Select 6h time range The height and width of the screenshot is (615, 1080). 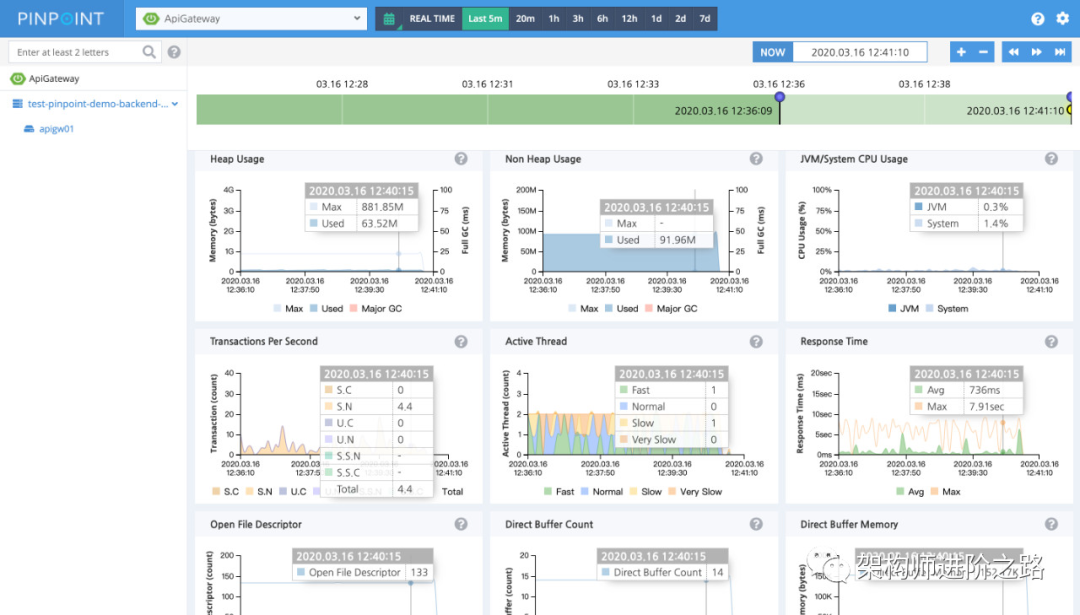coord(603,19)
